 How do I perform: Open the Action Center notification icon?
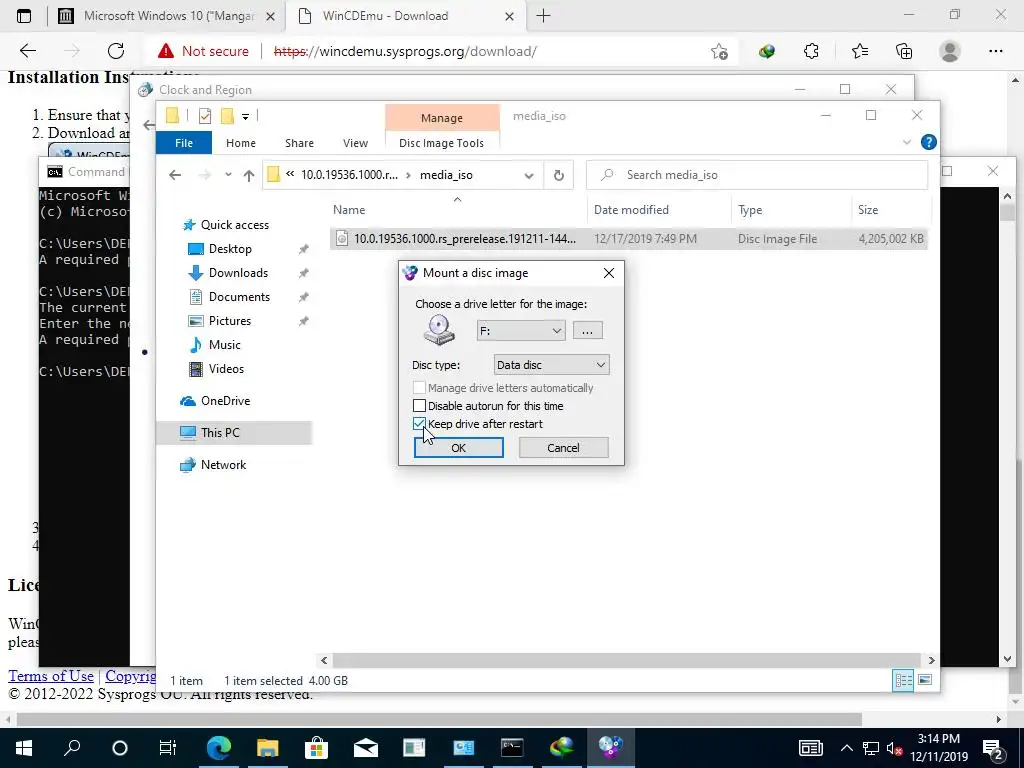pos(993,748)
